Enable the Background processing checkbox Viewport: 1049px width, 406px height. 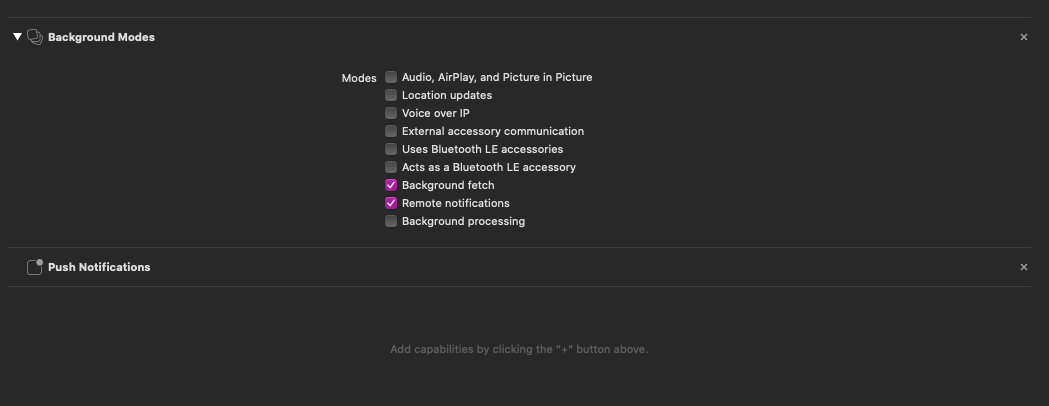click(x=391, y=221)
